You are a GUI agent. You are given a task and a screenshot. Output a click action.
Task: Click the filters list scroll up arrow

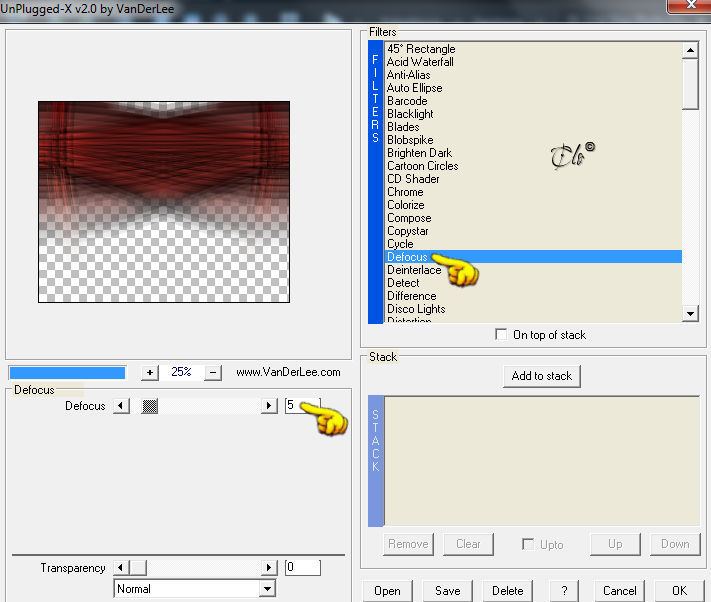pos(690,50)
